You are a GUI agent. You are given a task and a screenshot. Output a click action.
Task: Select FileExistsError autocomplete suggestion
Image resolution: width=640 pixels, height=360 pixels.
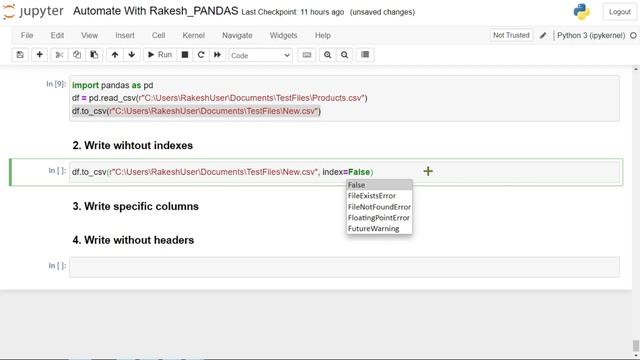tap(379, 196)
